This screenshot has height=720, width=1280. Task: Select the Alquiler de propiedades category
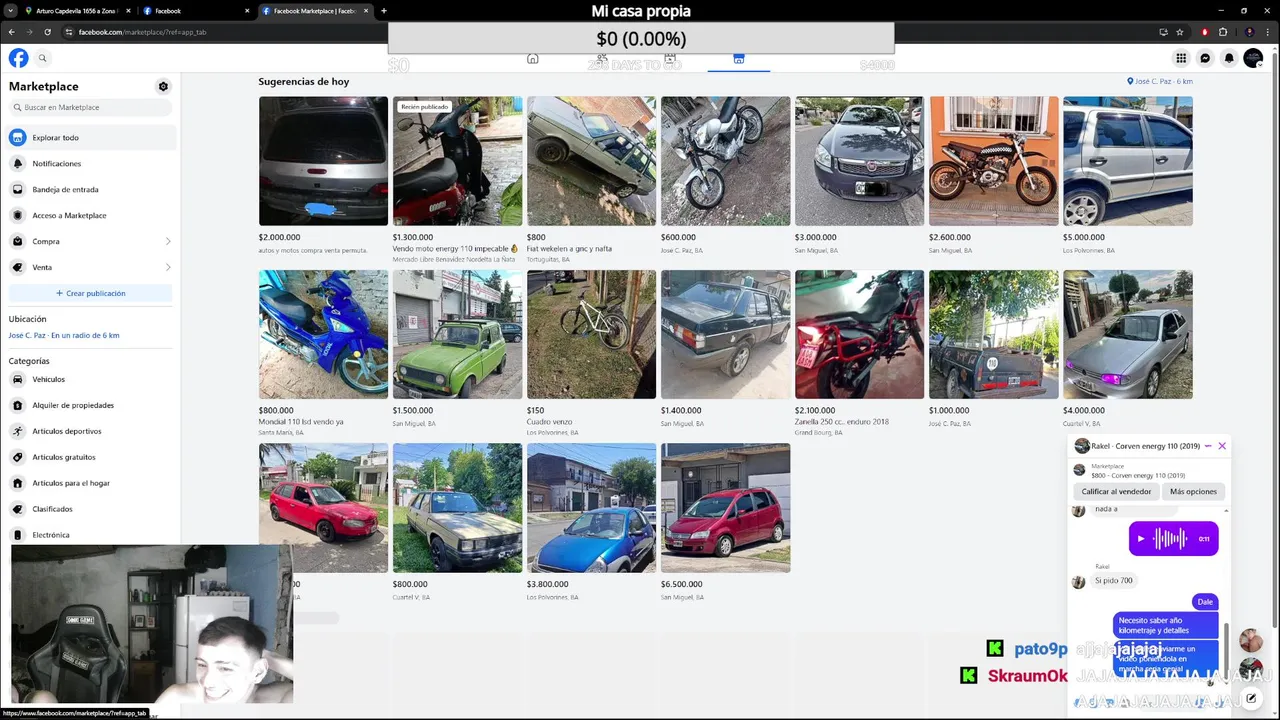pyautogui.click(x=90, y=405)
